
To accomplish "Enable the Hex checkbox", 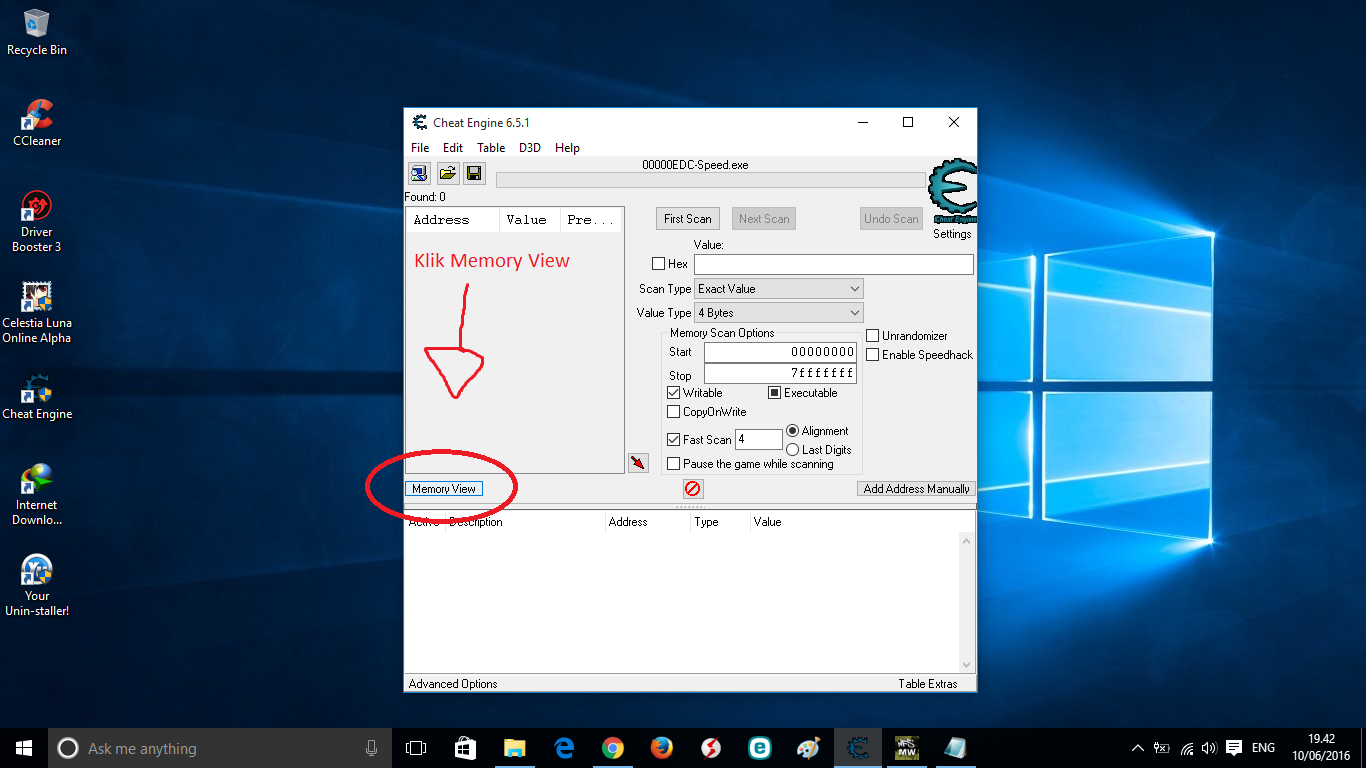I will coord(658,264).
